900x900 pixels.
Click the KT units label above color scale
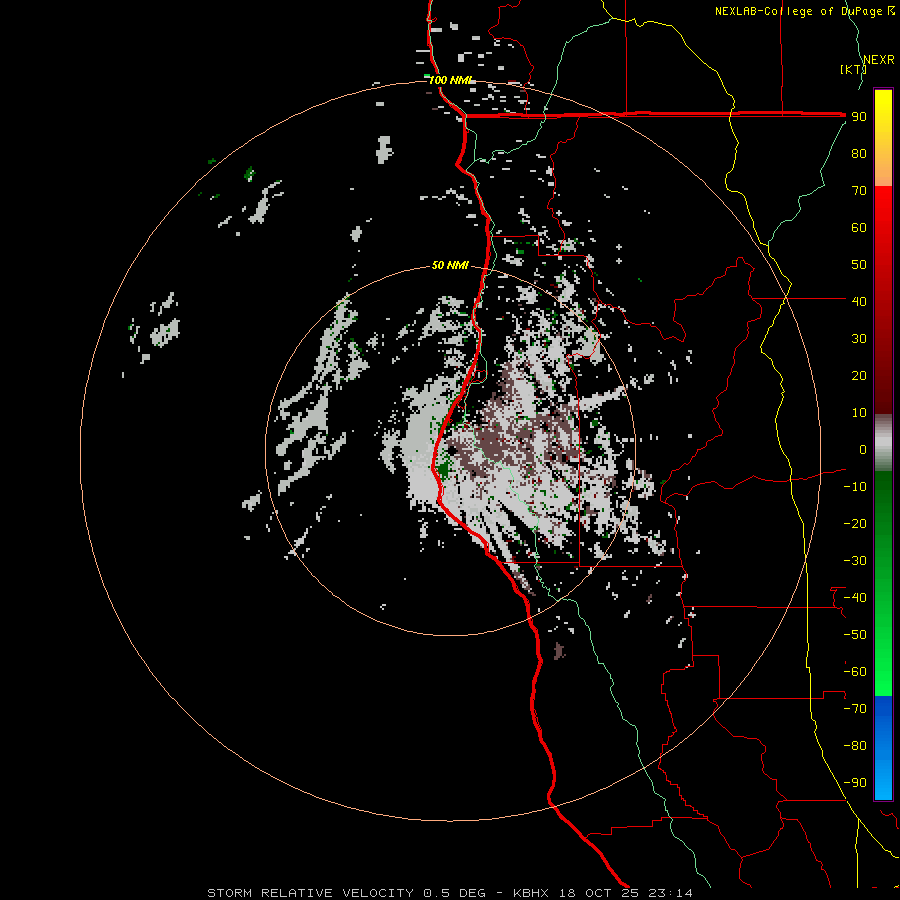pyautogui.click(x=854, y=69)
